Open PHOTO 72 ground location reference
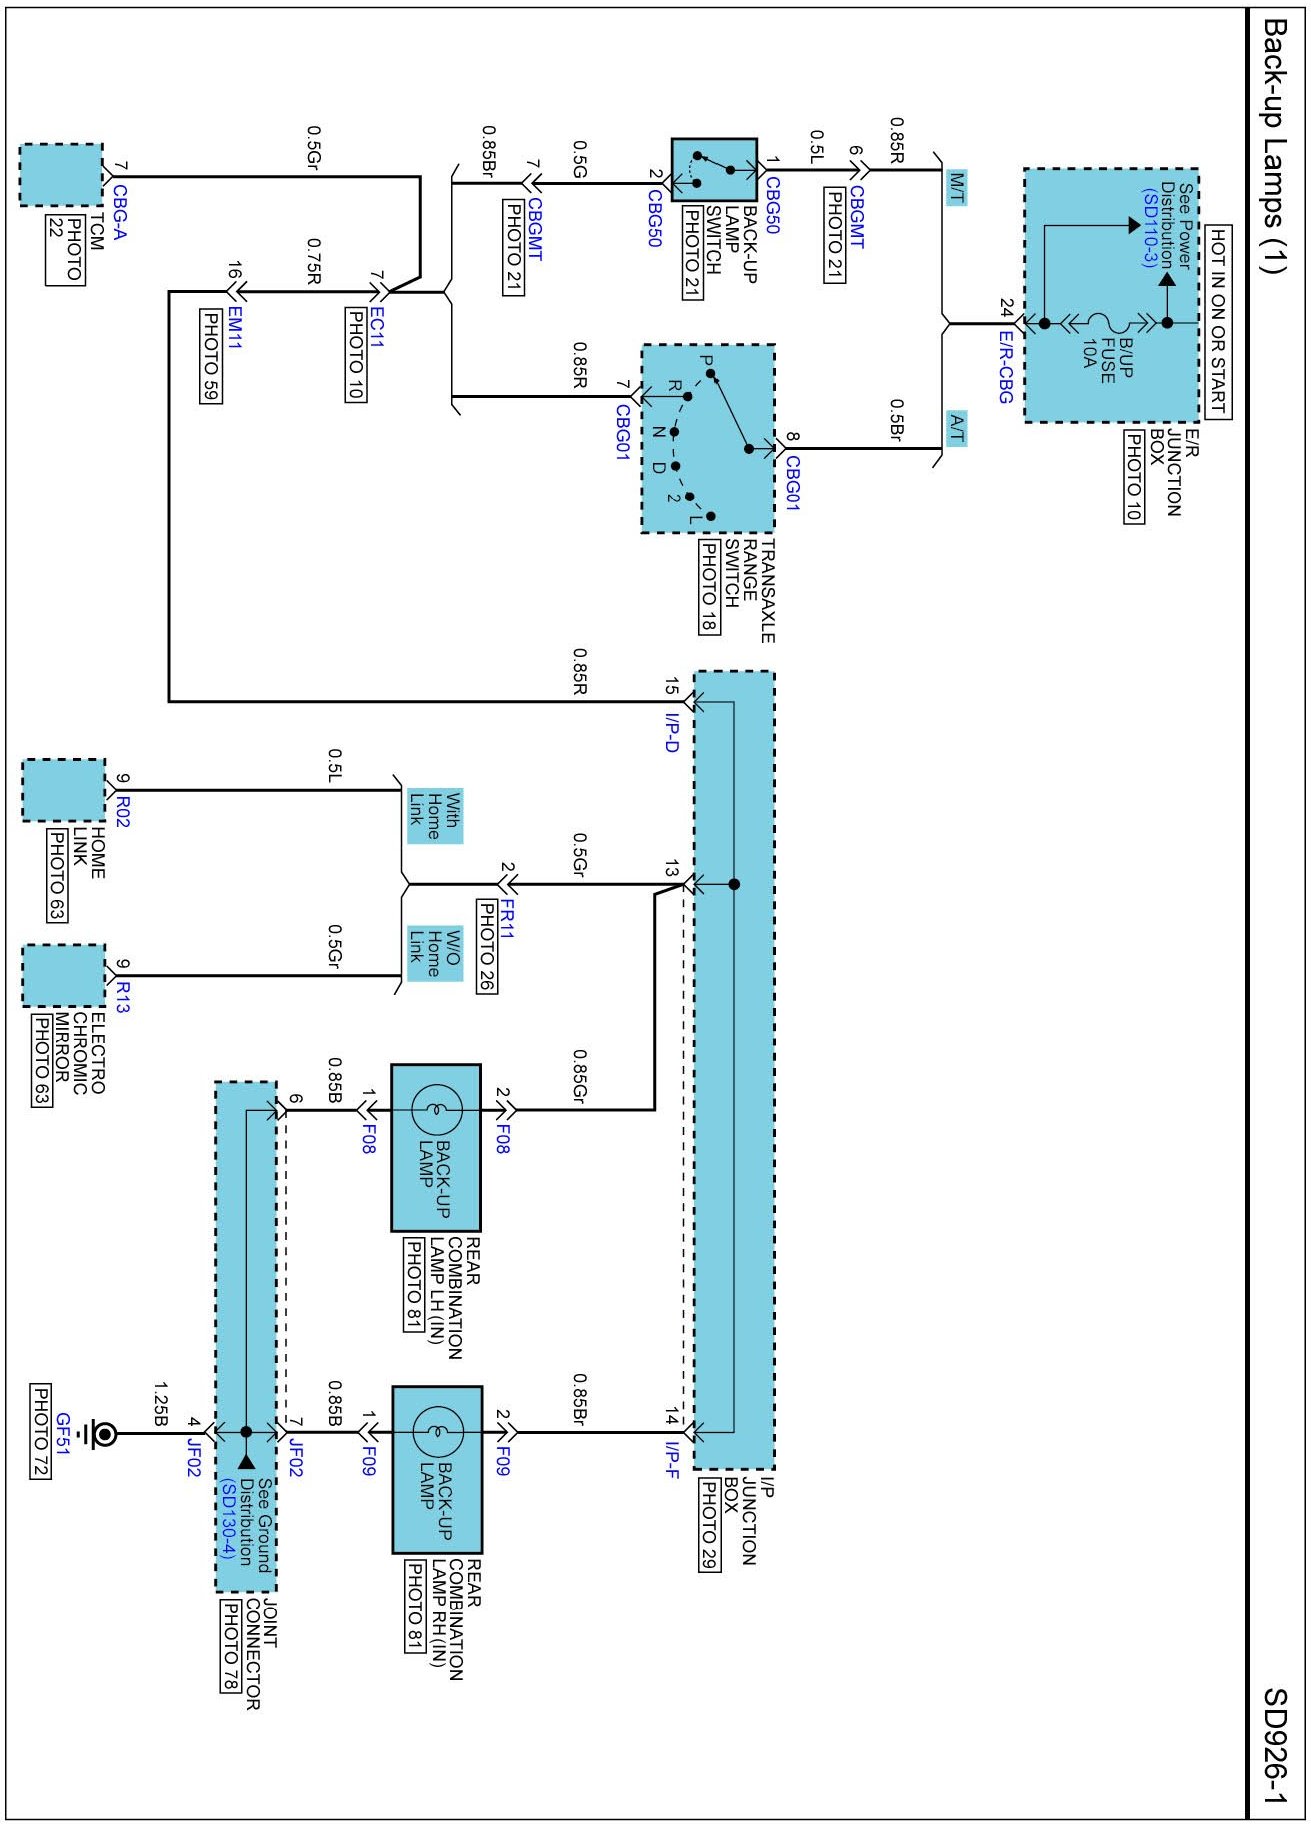The image size is (1311, 1824). [41, 1431]
